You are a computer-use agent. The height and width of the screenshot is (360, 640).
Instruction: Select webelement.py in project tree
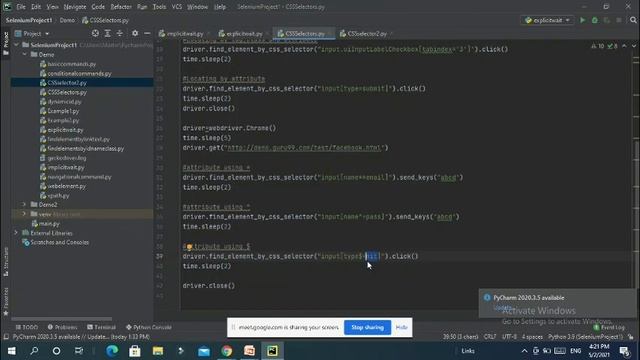coord(67,186)
